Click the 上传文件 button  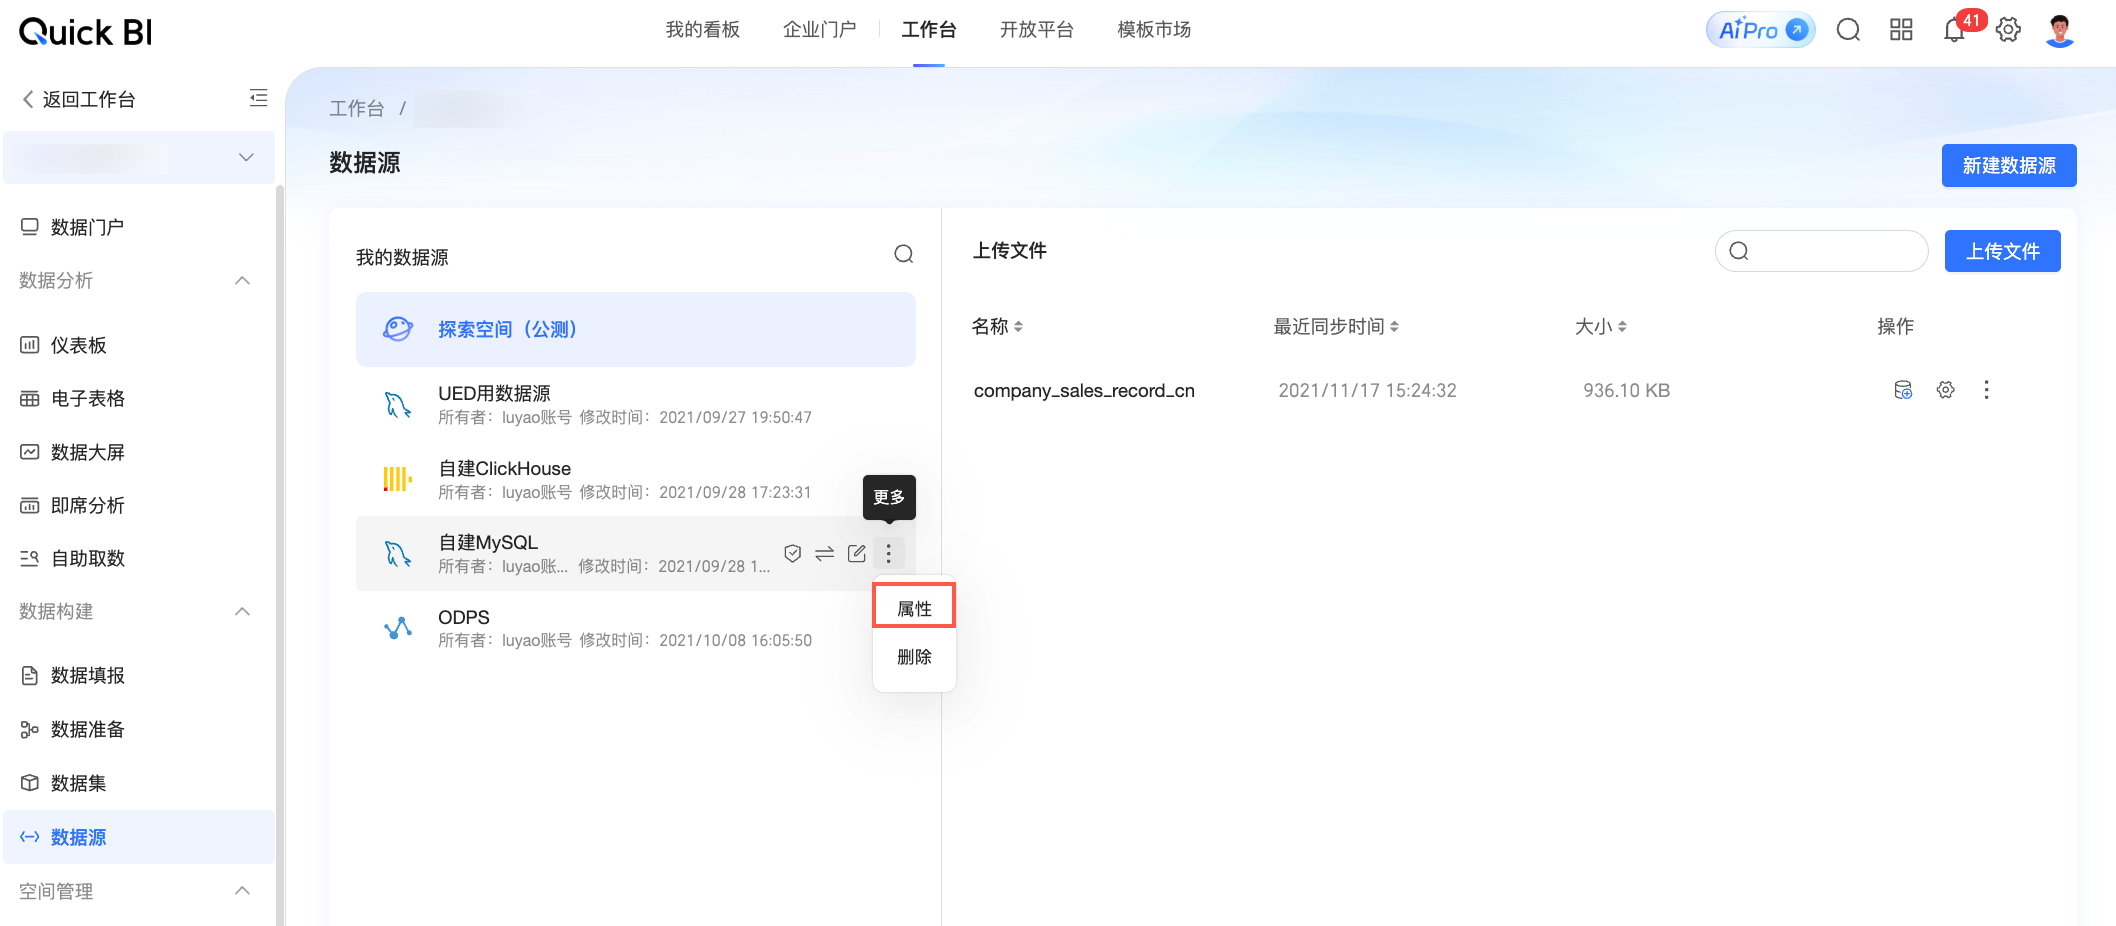pyautogui.click(x=2003, y=251)
